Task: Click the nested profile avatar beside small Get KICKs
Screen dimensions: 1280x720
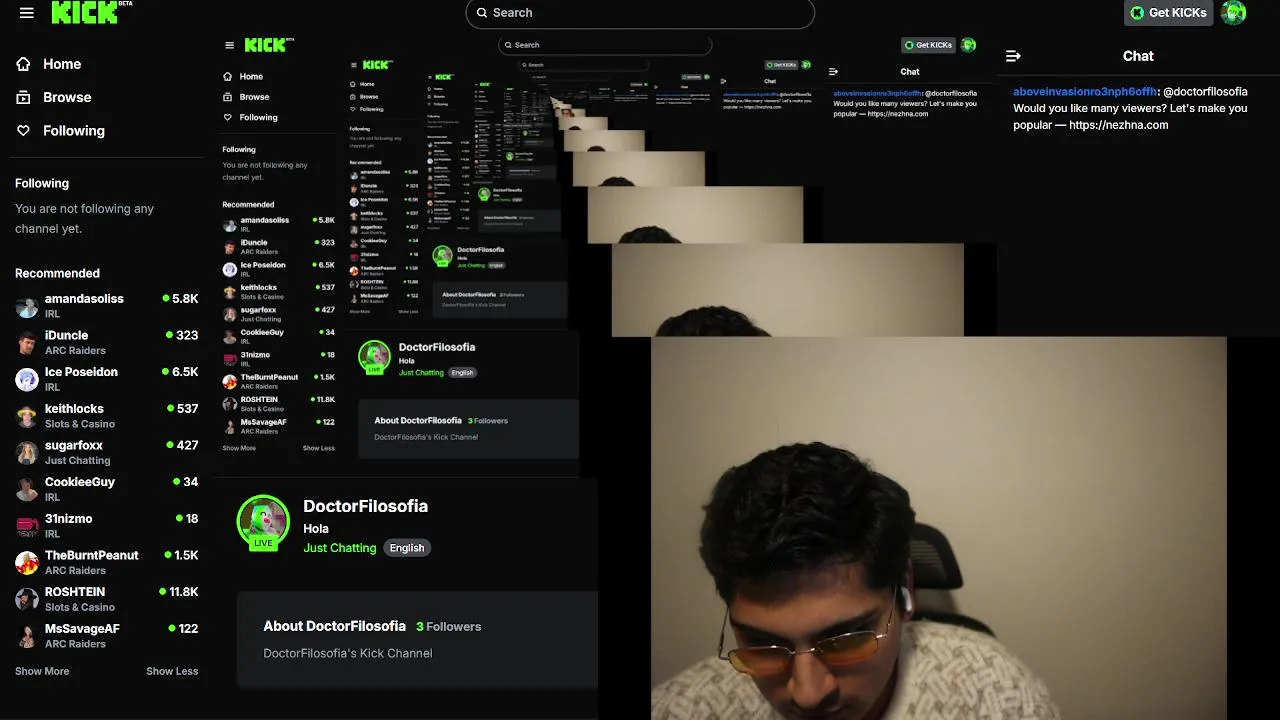Action: tap(968, 45)
